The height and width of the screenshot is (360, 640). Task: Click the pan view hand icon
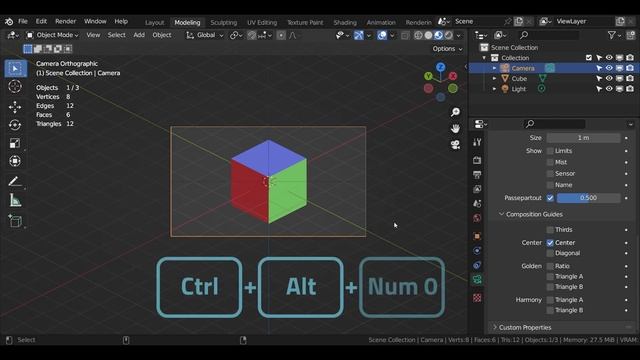[456, 129]
